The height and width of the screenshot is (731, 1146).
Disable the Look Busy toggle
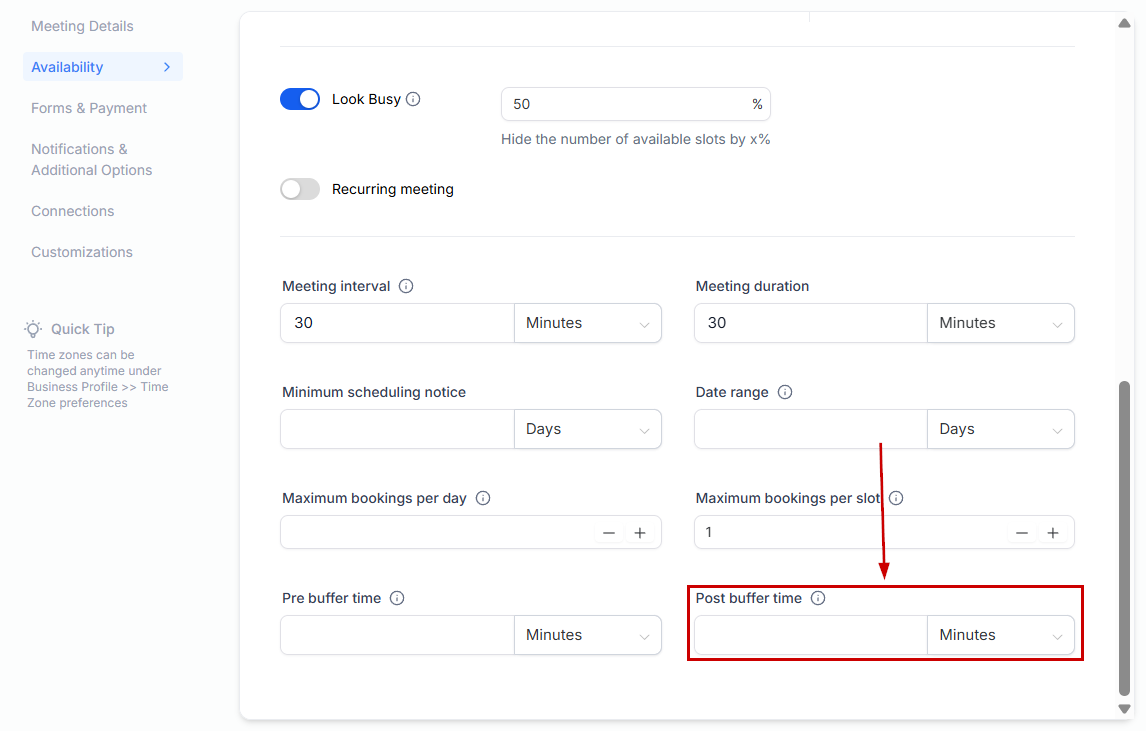300,99
